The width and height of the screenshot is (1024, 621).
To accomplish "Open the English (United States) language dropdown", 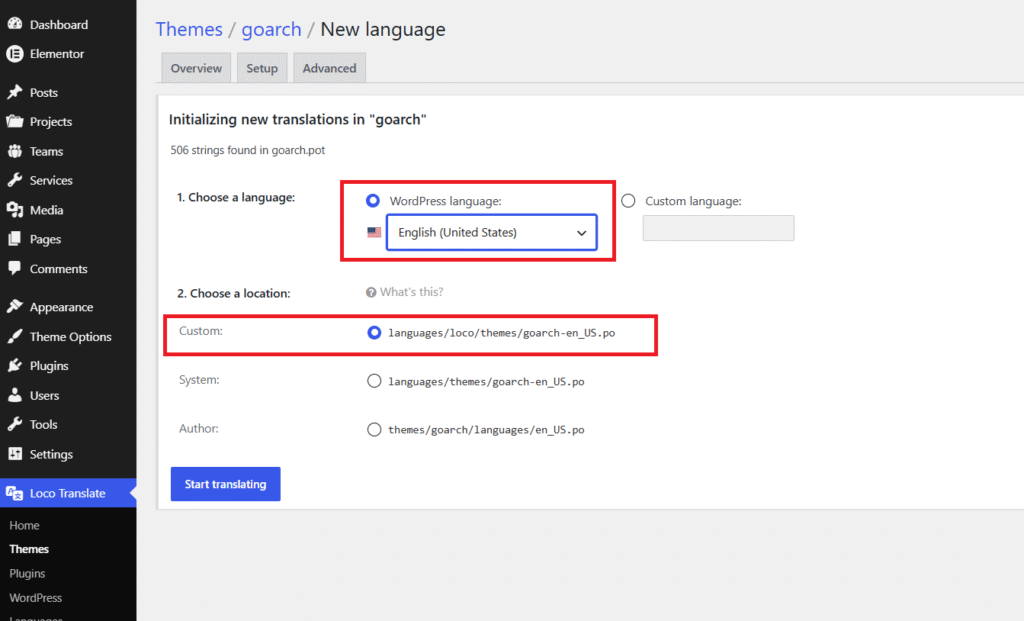I will (x=492, y=232).
